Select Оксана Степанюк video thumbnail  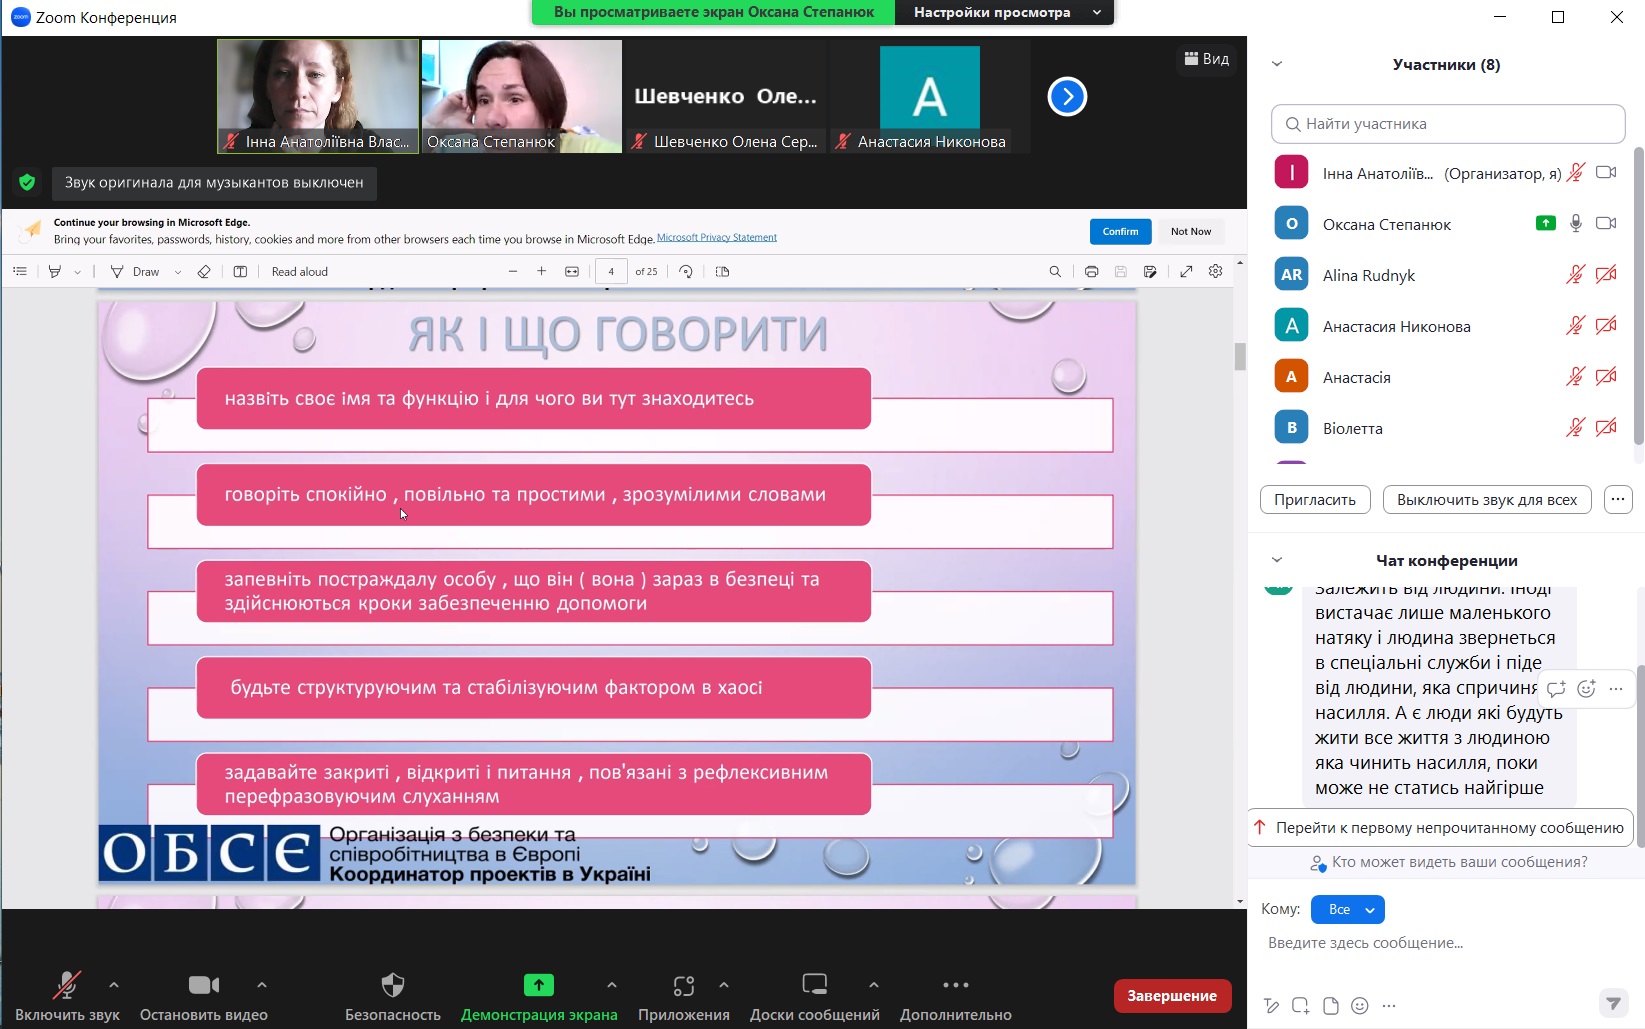522,96
